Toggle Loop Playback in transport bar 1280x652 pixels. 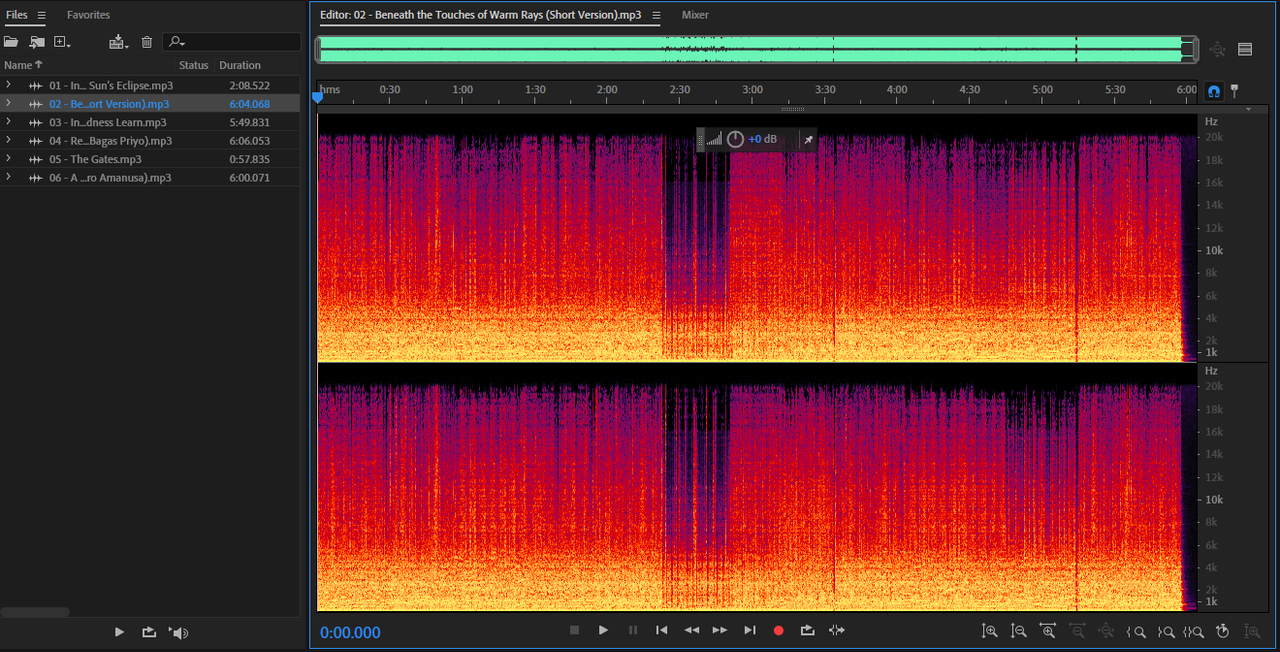808,630
